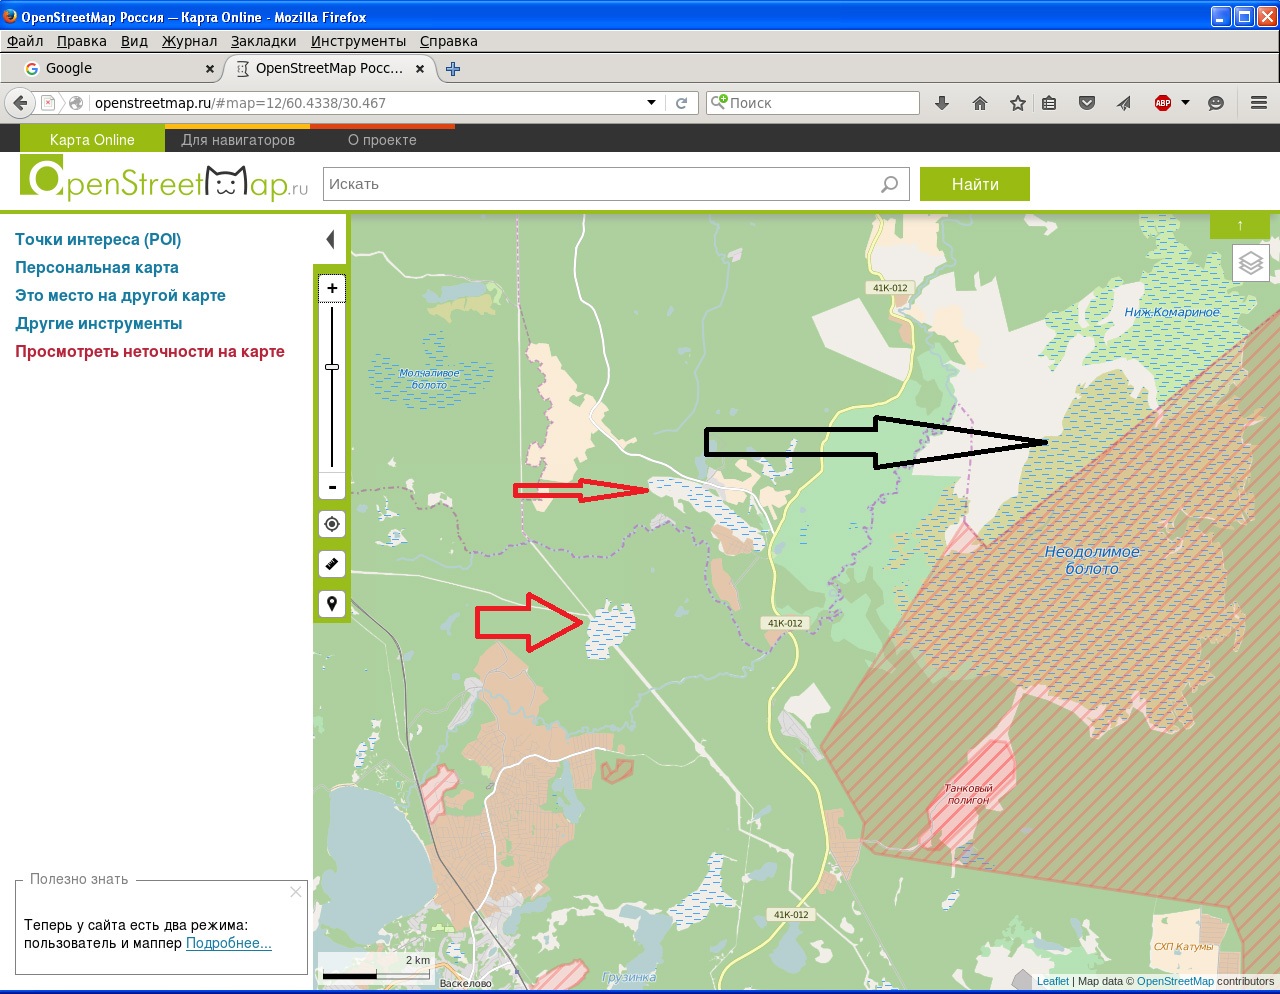Place a marker with the pin tool

click(332, 604)
